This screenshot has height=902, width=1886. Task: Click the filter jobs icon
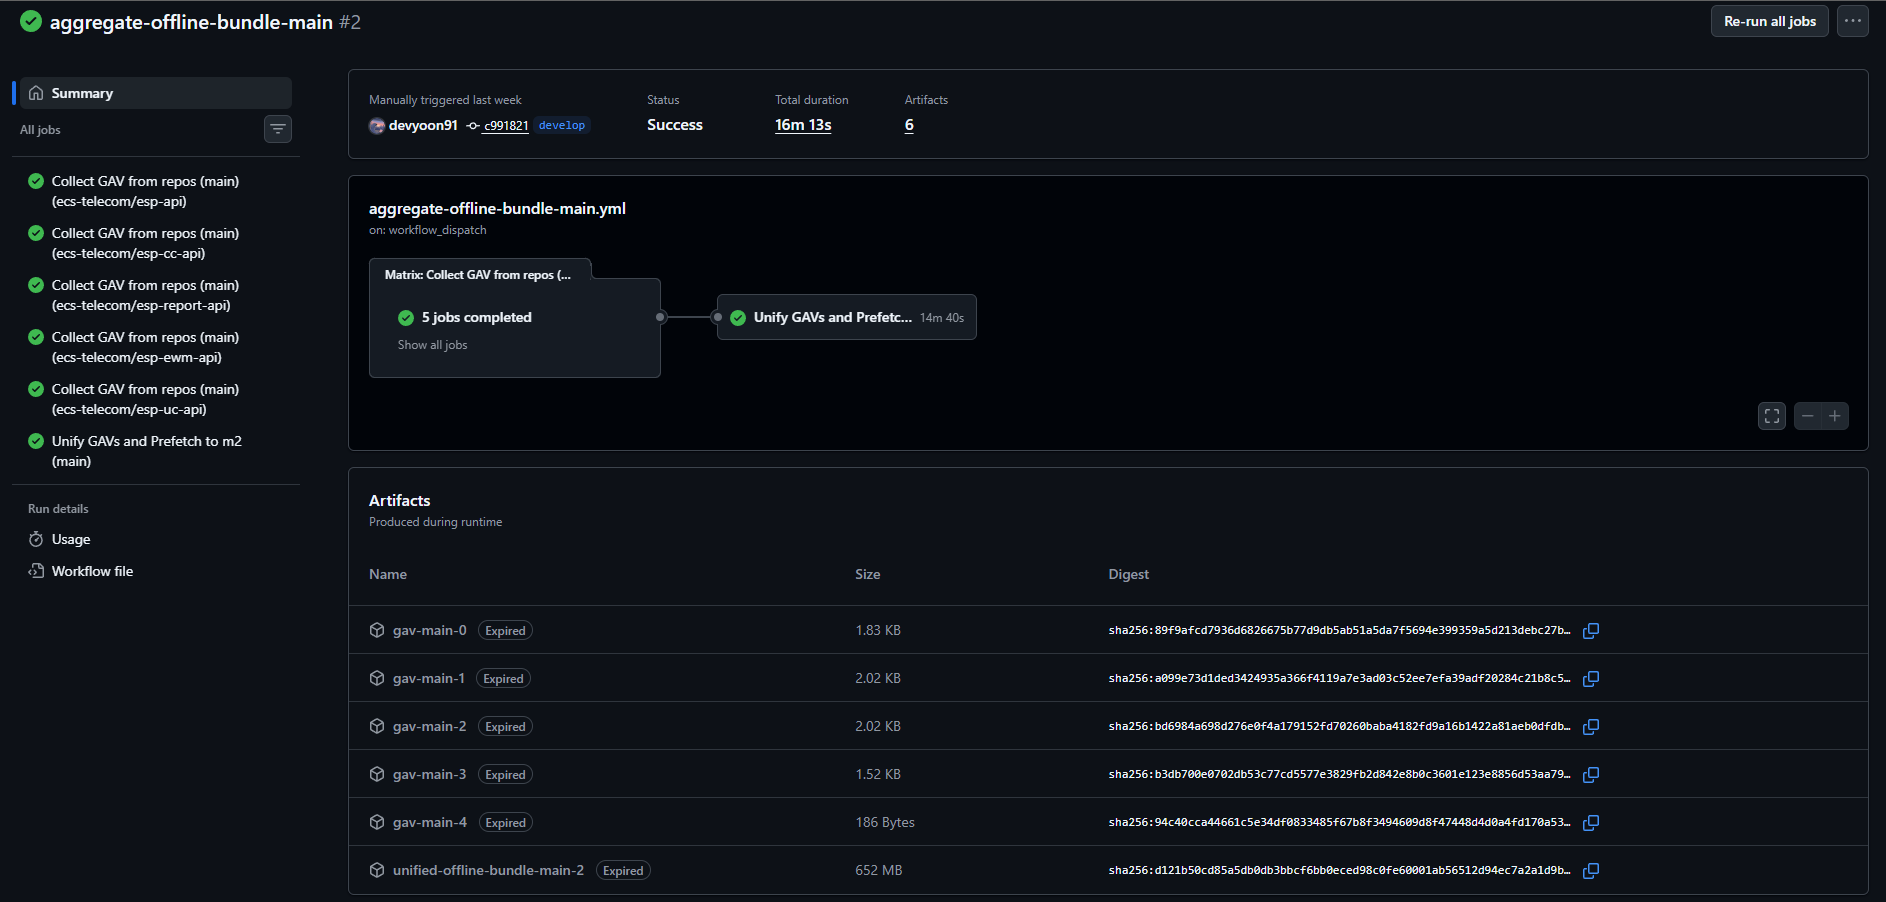[x=278, y=129]
